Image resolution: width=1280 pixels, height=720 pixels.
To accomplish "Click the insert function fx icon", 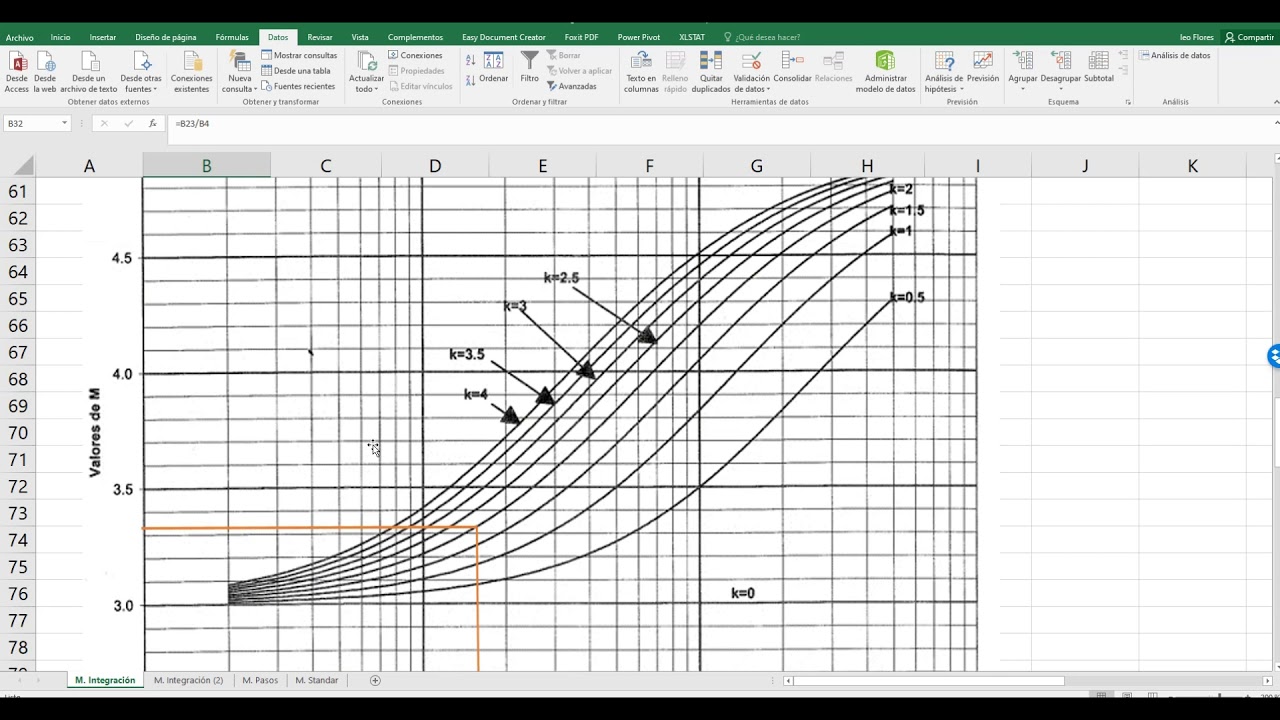I will pyautogui.click(x=152, y=123).
